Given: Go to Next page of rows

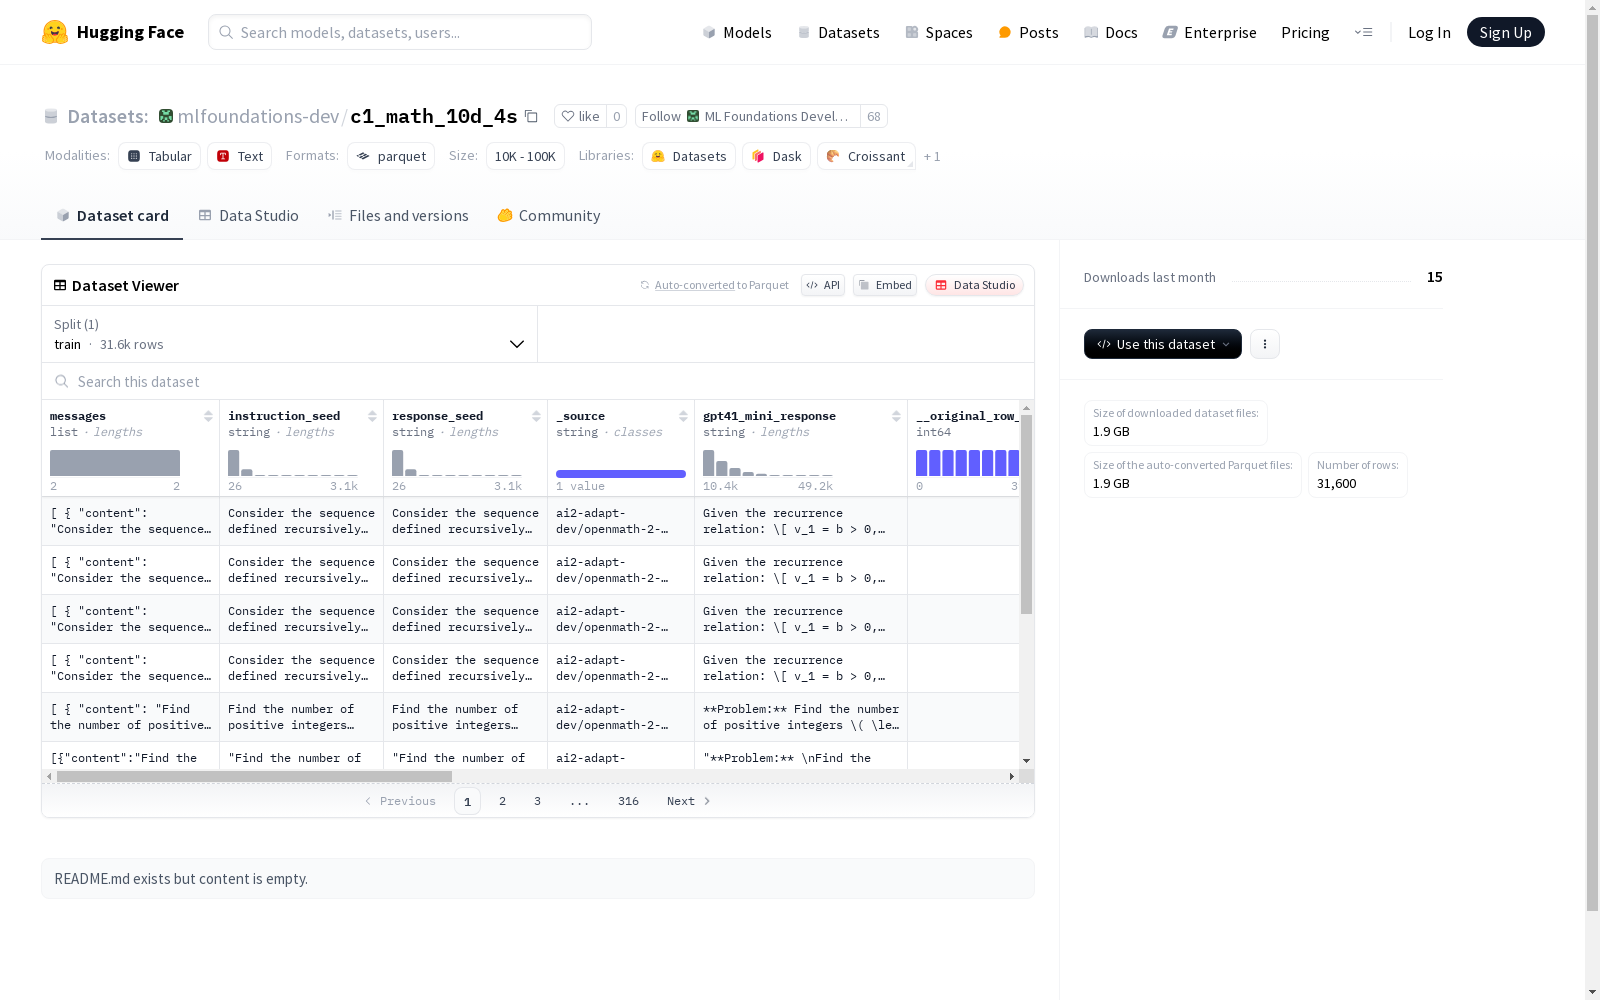Looking at the screenshot, I should point(689,801).
